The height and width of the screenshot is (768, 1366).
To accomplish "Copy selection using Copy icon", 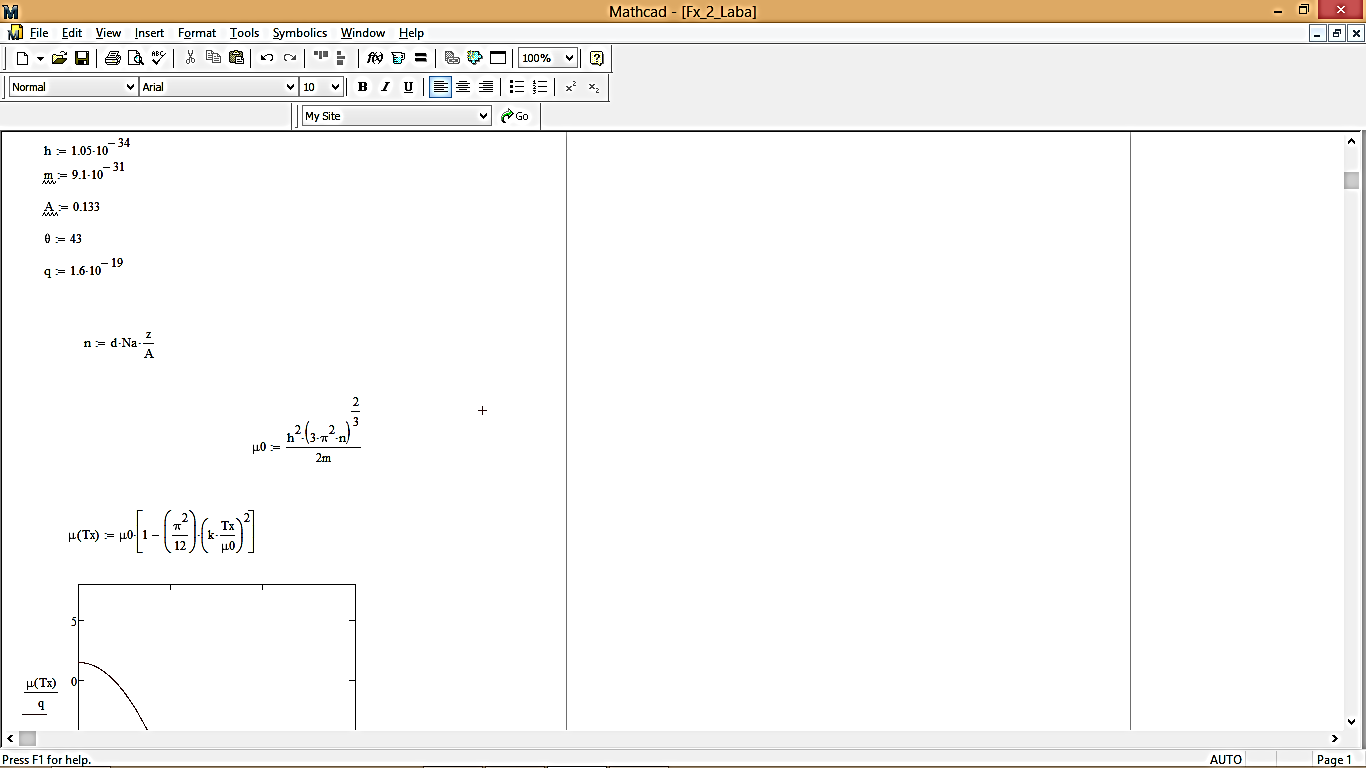I will (x=213, y=58).
